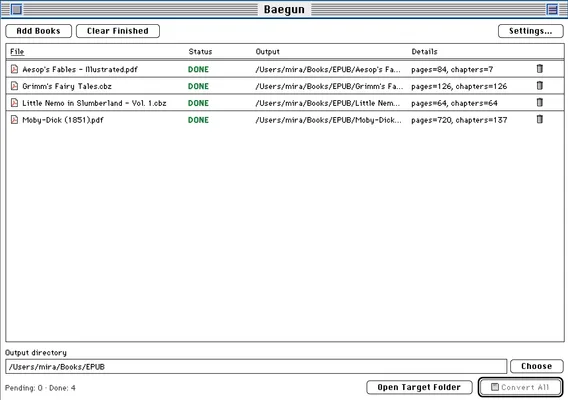Select the Aesop's Fables - Illustrated.pdf filename

80,69
